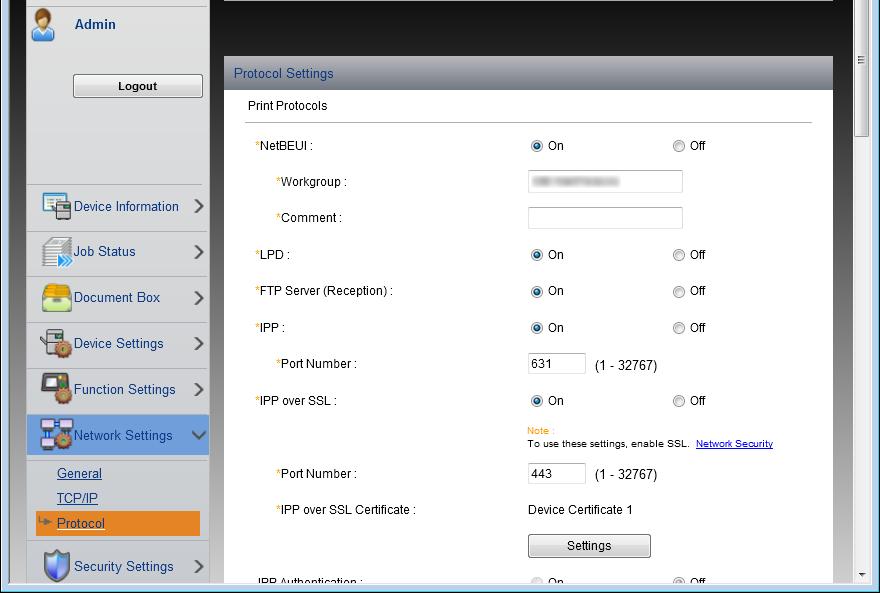Disable FTP Server (Reception)
880x593 pixels.
click(679, 291)
